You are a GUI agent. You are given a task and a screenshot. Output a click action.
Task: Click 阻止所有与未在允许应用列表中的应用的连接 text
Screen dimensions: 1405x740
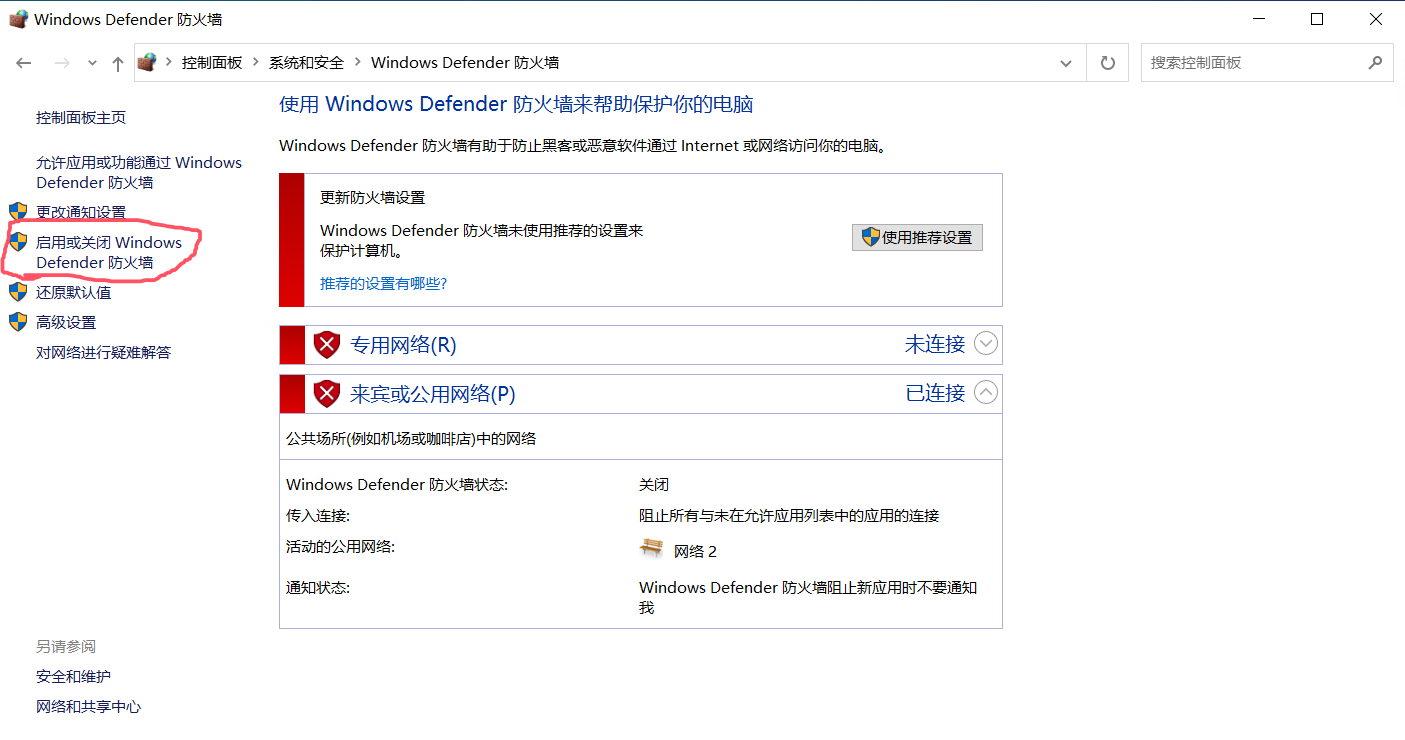click(x=789, y=516)
